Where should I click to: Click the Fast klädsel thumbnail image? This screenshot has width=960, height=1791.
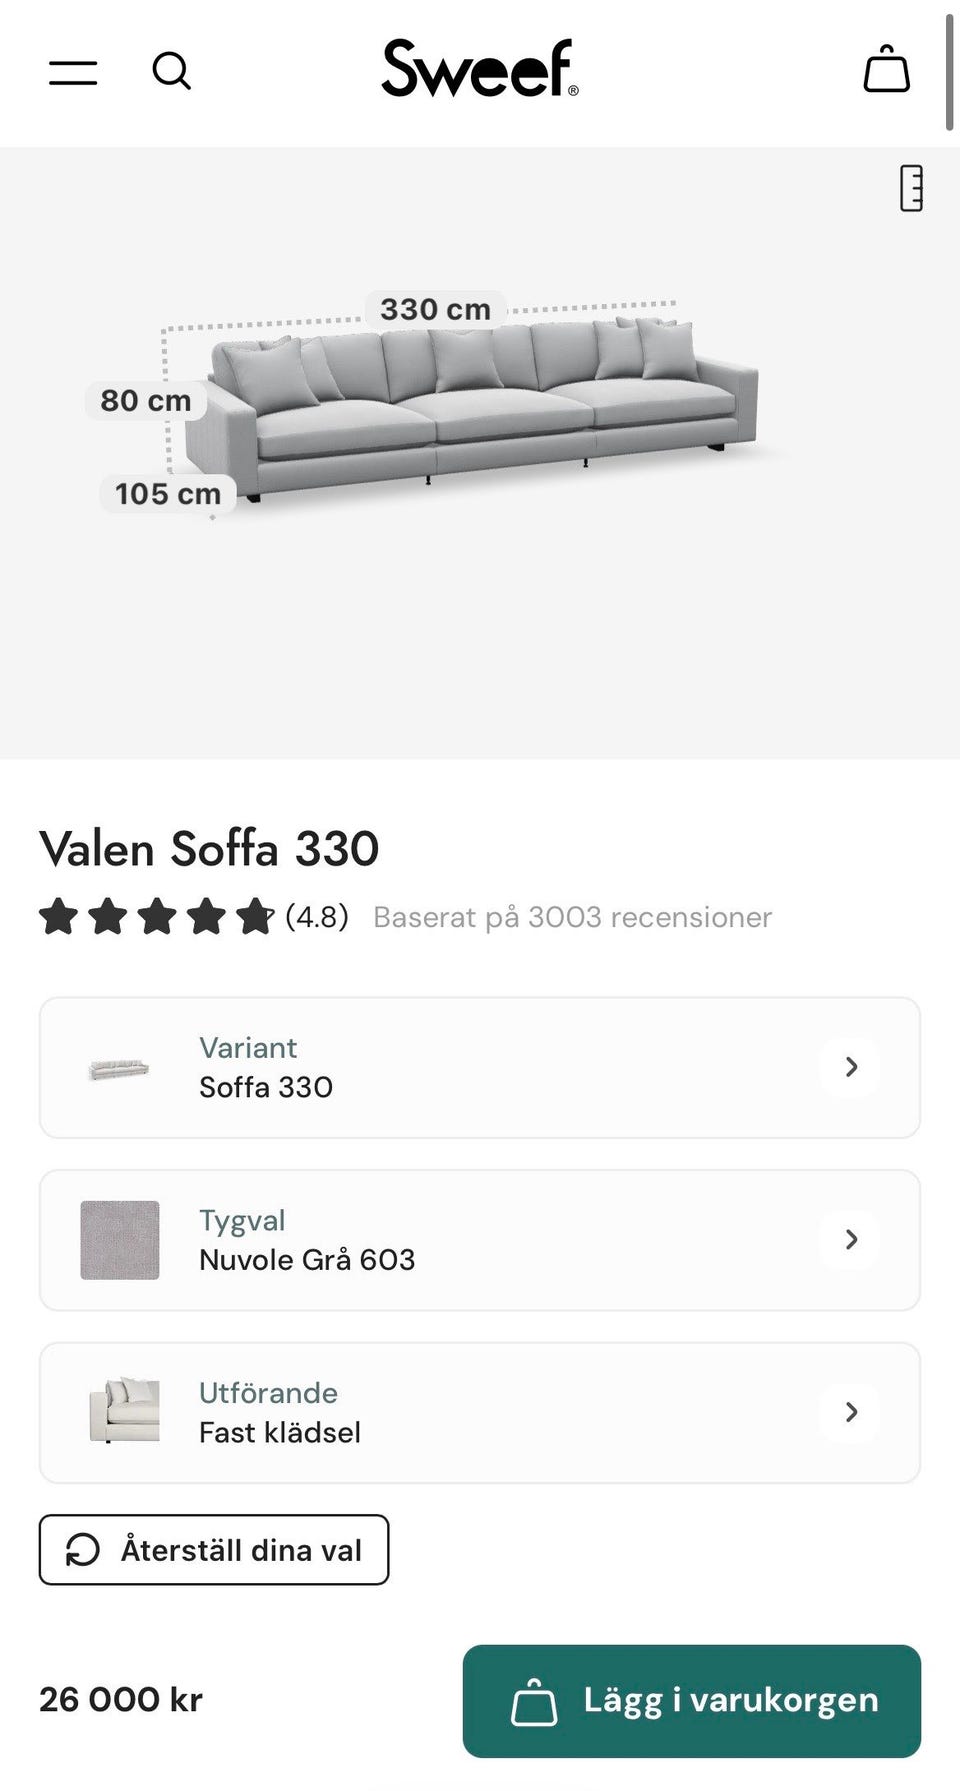pos(124,1409)
